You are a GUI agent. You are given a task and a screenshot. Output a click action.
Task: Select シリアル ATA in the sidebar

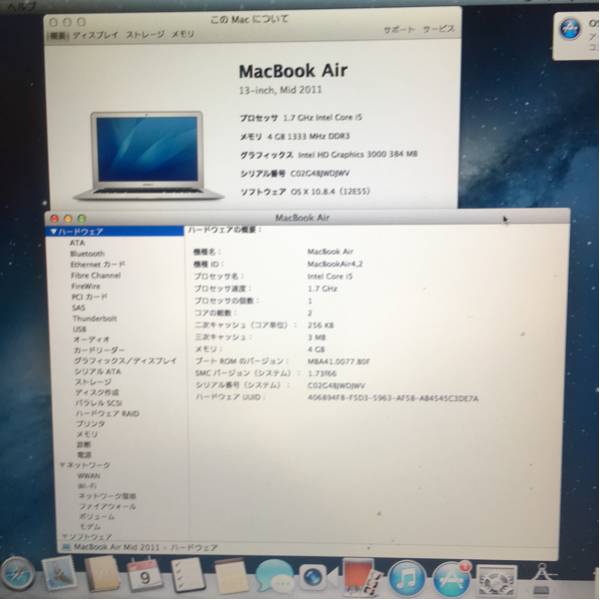pyautogui.click(x=98, y=371)
